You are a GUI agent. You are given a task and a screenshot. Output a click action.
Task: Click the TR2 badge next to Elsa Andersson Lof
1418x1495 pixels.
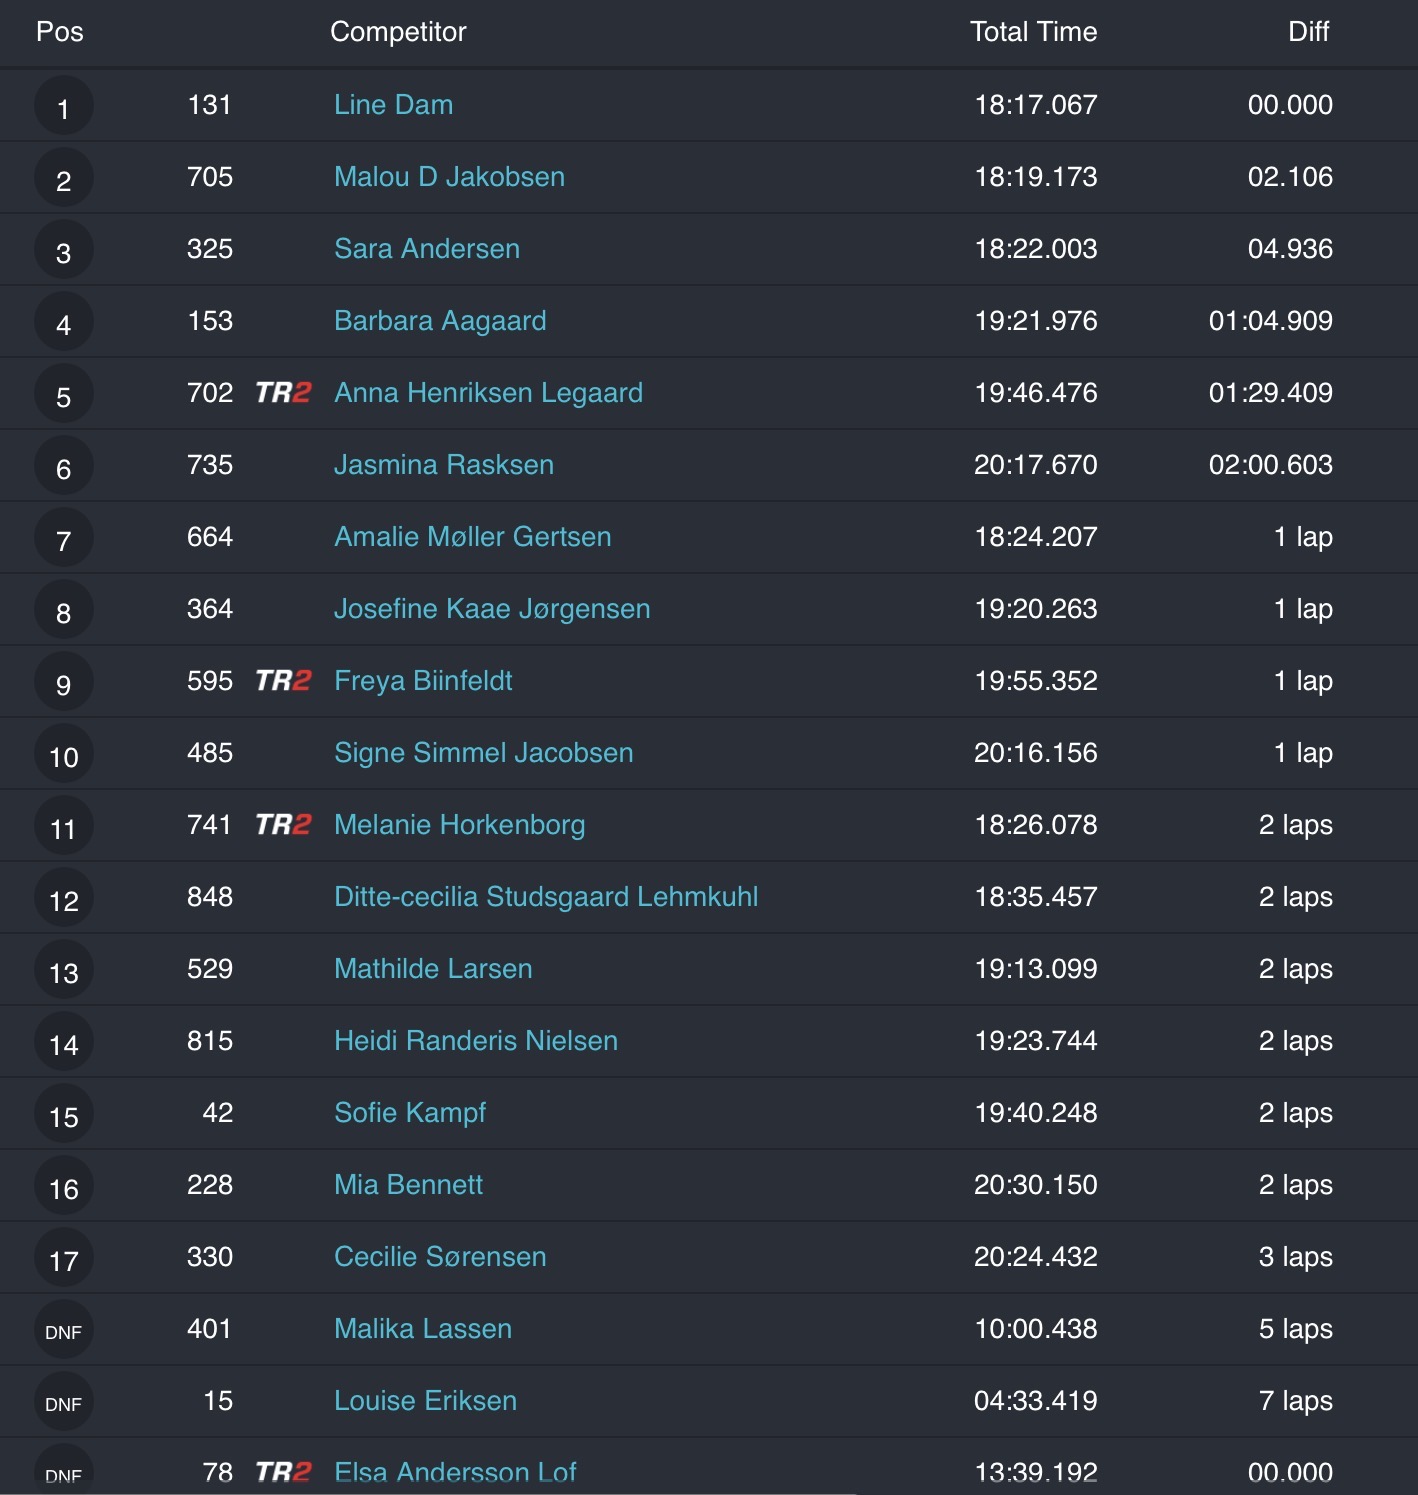[283, 1472]
